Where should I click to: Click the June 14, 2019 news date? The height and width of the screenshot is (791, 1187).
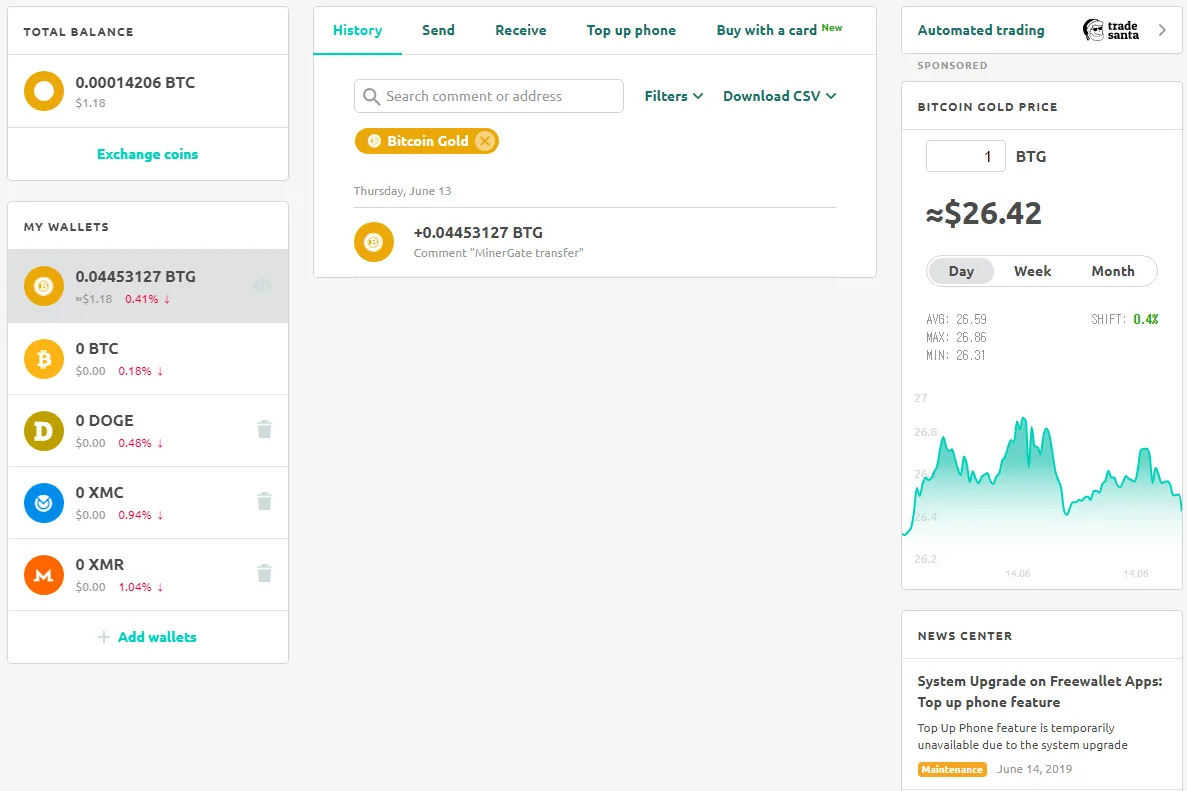pyautogui.click(x=1034, y=769)
